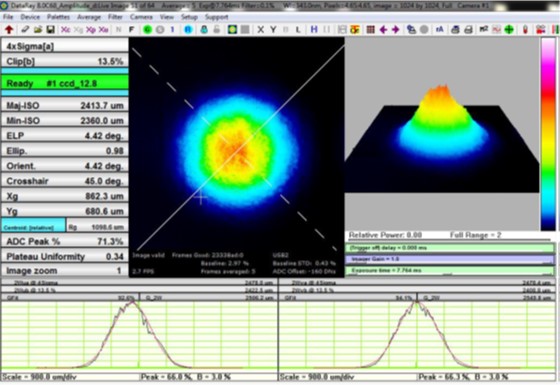Image resolution: width=560 pixels, height=385 pixels.
Task: Click the Xg 862.3 um button
Action: click(65, 196)
